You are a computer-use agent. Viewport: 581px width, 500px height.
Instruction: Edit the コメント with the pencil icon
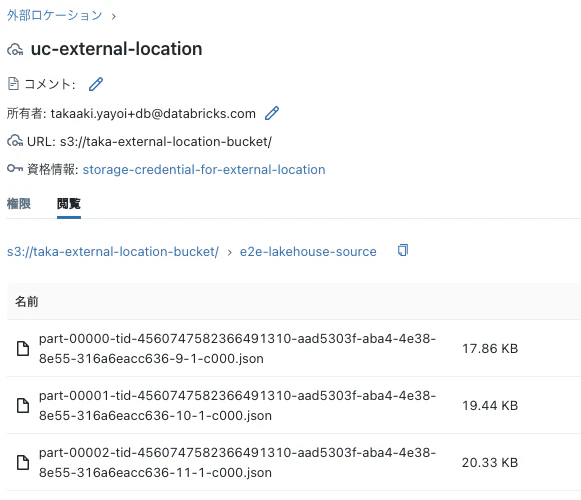click(x=96, y=84)
